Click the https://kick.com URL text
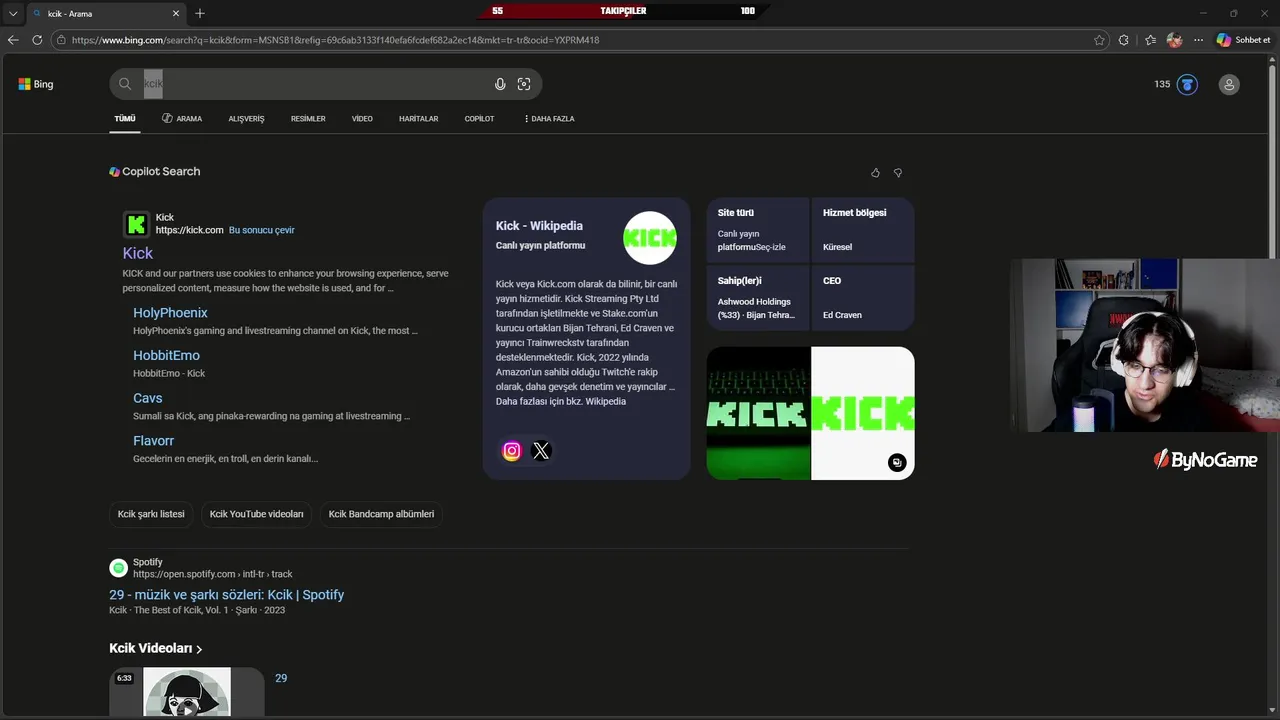Image resolution: width=1280 pixels, height=720 pixels. (189, 230)
